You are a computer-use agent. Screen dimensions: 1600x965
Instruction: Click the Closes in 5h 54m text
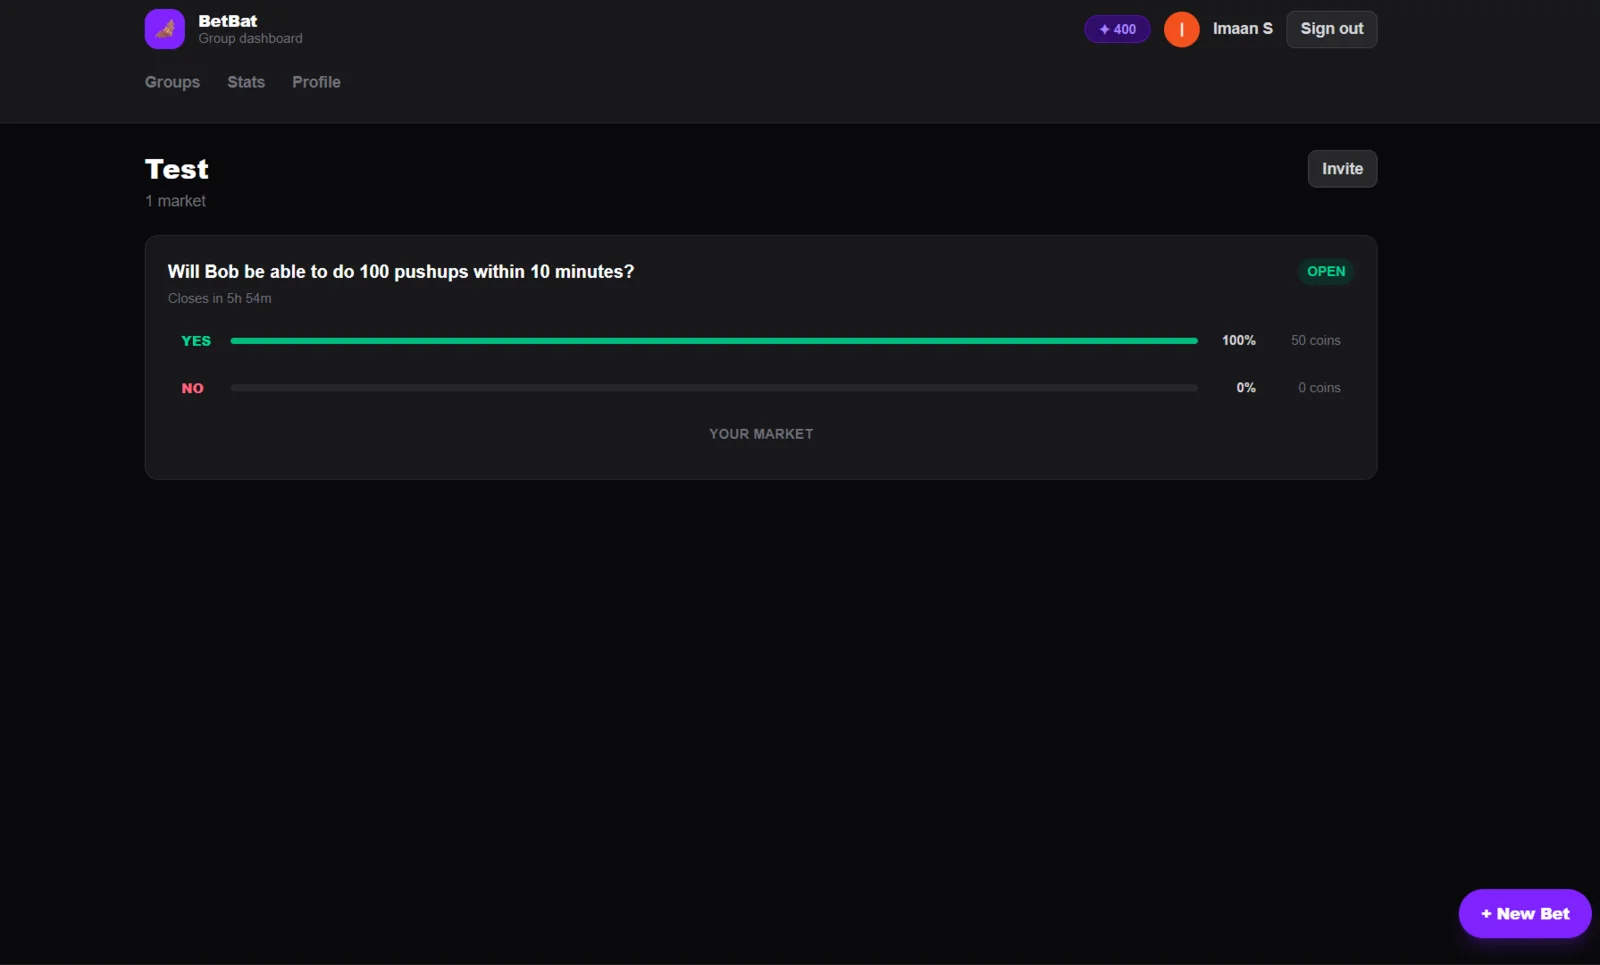[x=219, y=299]
